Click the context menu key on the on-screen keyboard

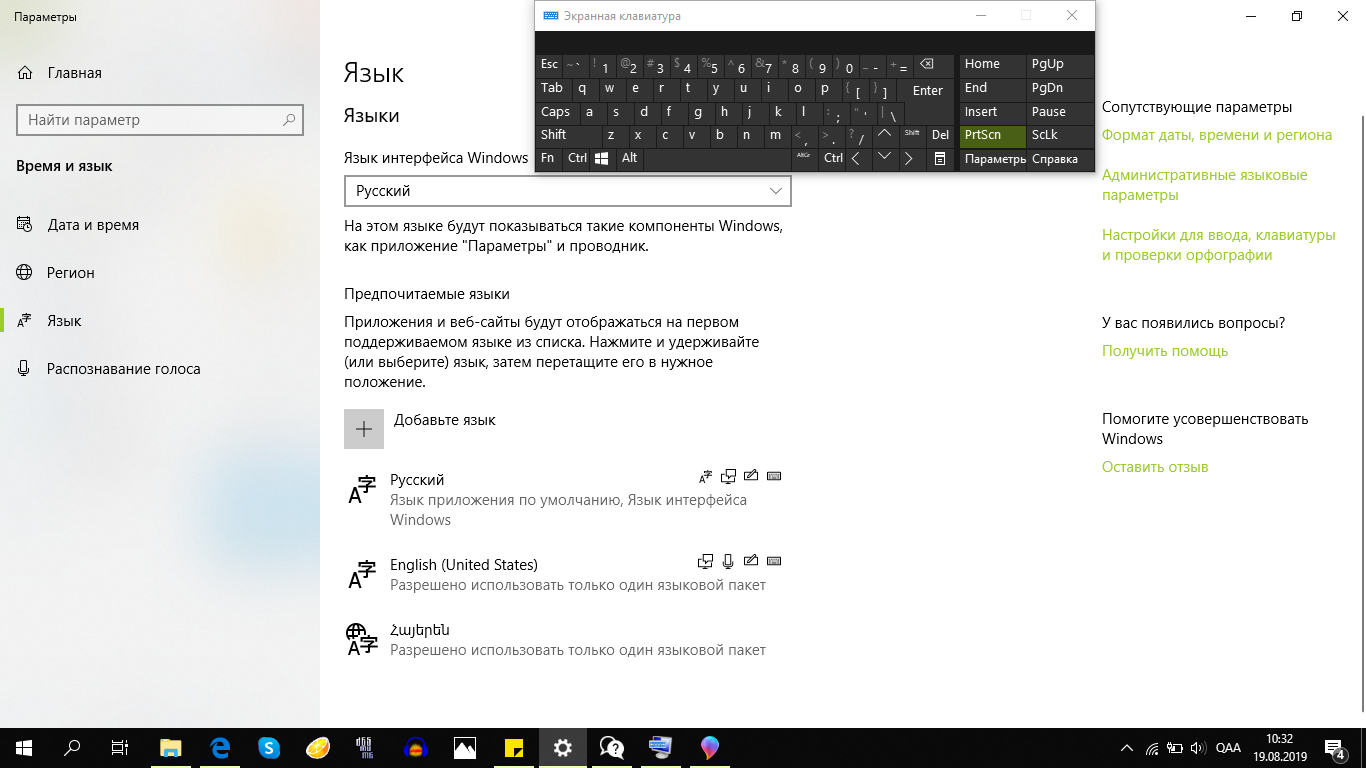[939, 158]
